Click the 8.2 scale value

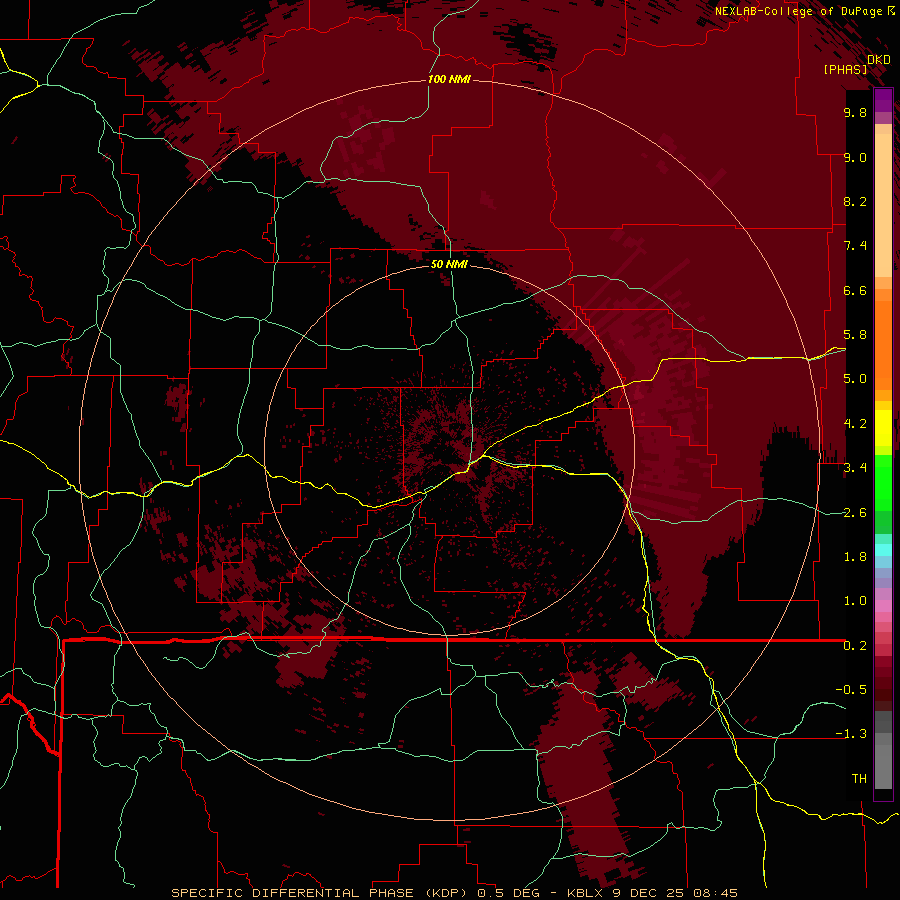855,201
